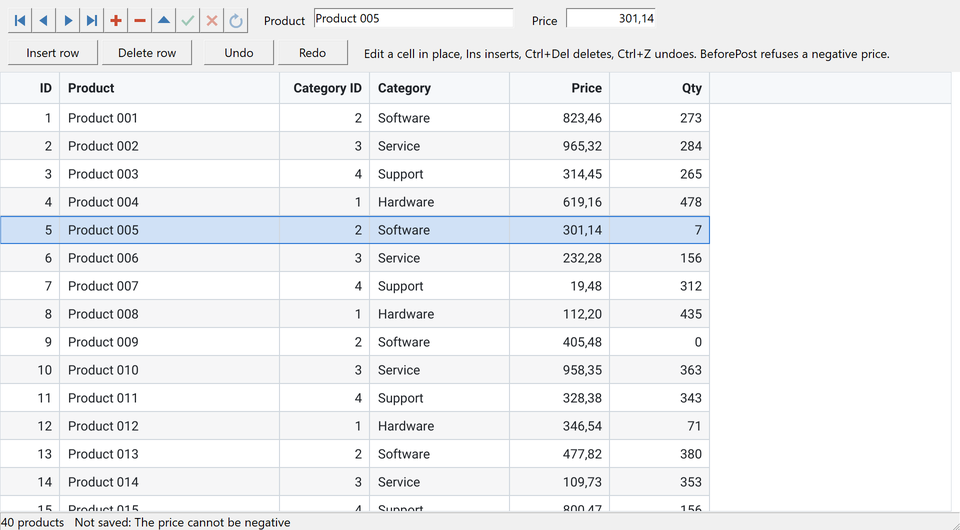Click the Qty column header
960x530 pixels.
click(659, 88)
